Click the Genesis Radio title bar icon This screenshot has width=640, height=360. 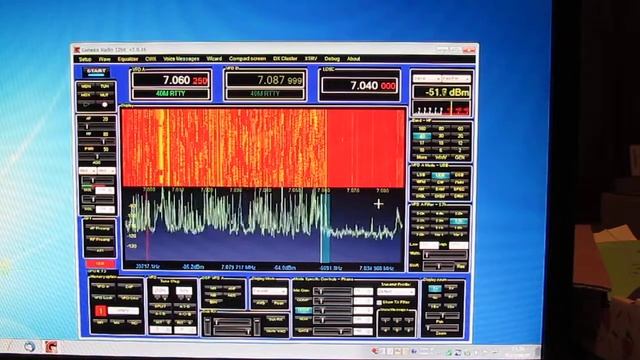(x=77, y=50)
